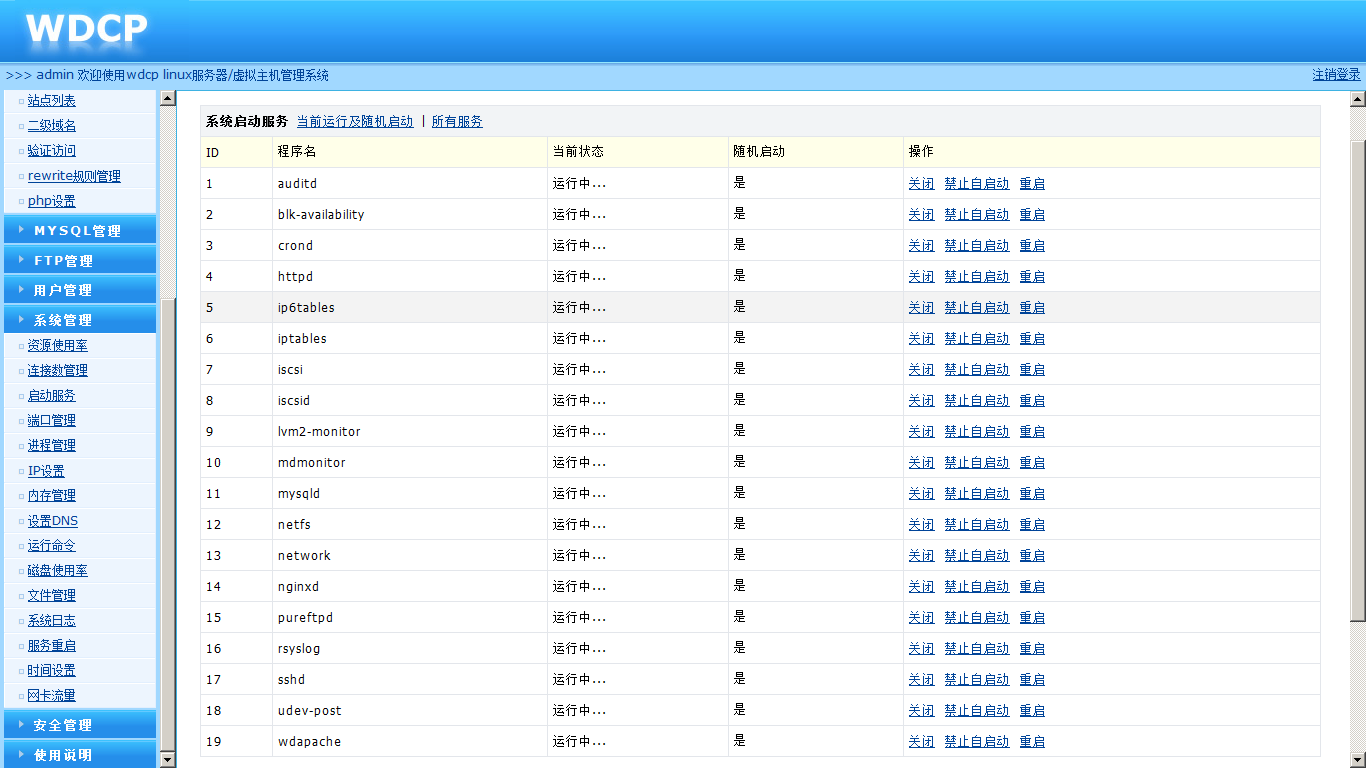The image size is (1366, 768).
Task: Open 服务重启 page
Action: coord(52,646)
